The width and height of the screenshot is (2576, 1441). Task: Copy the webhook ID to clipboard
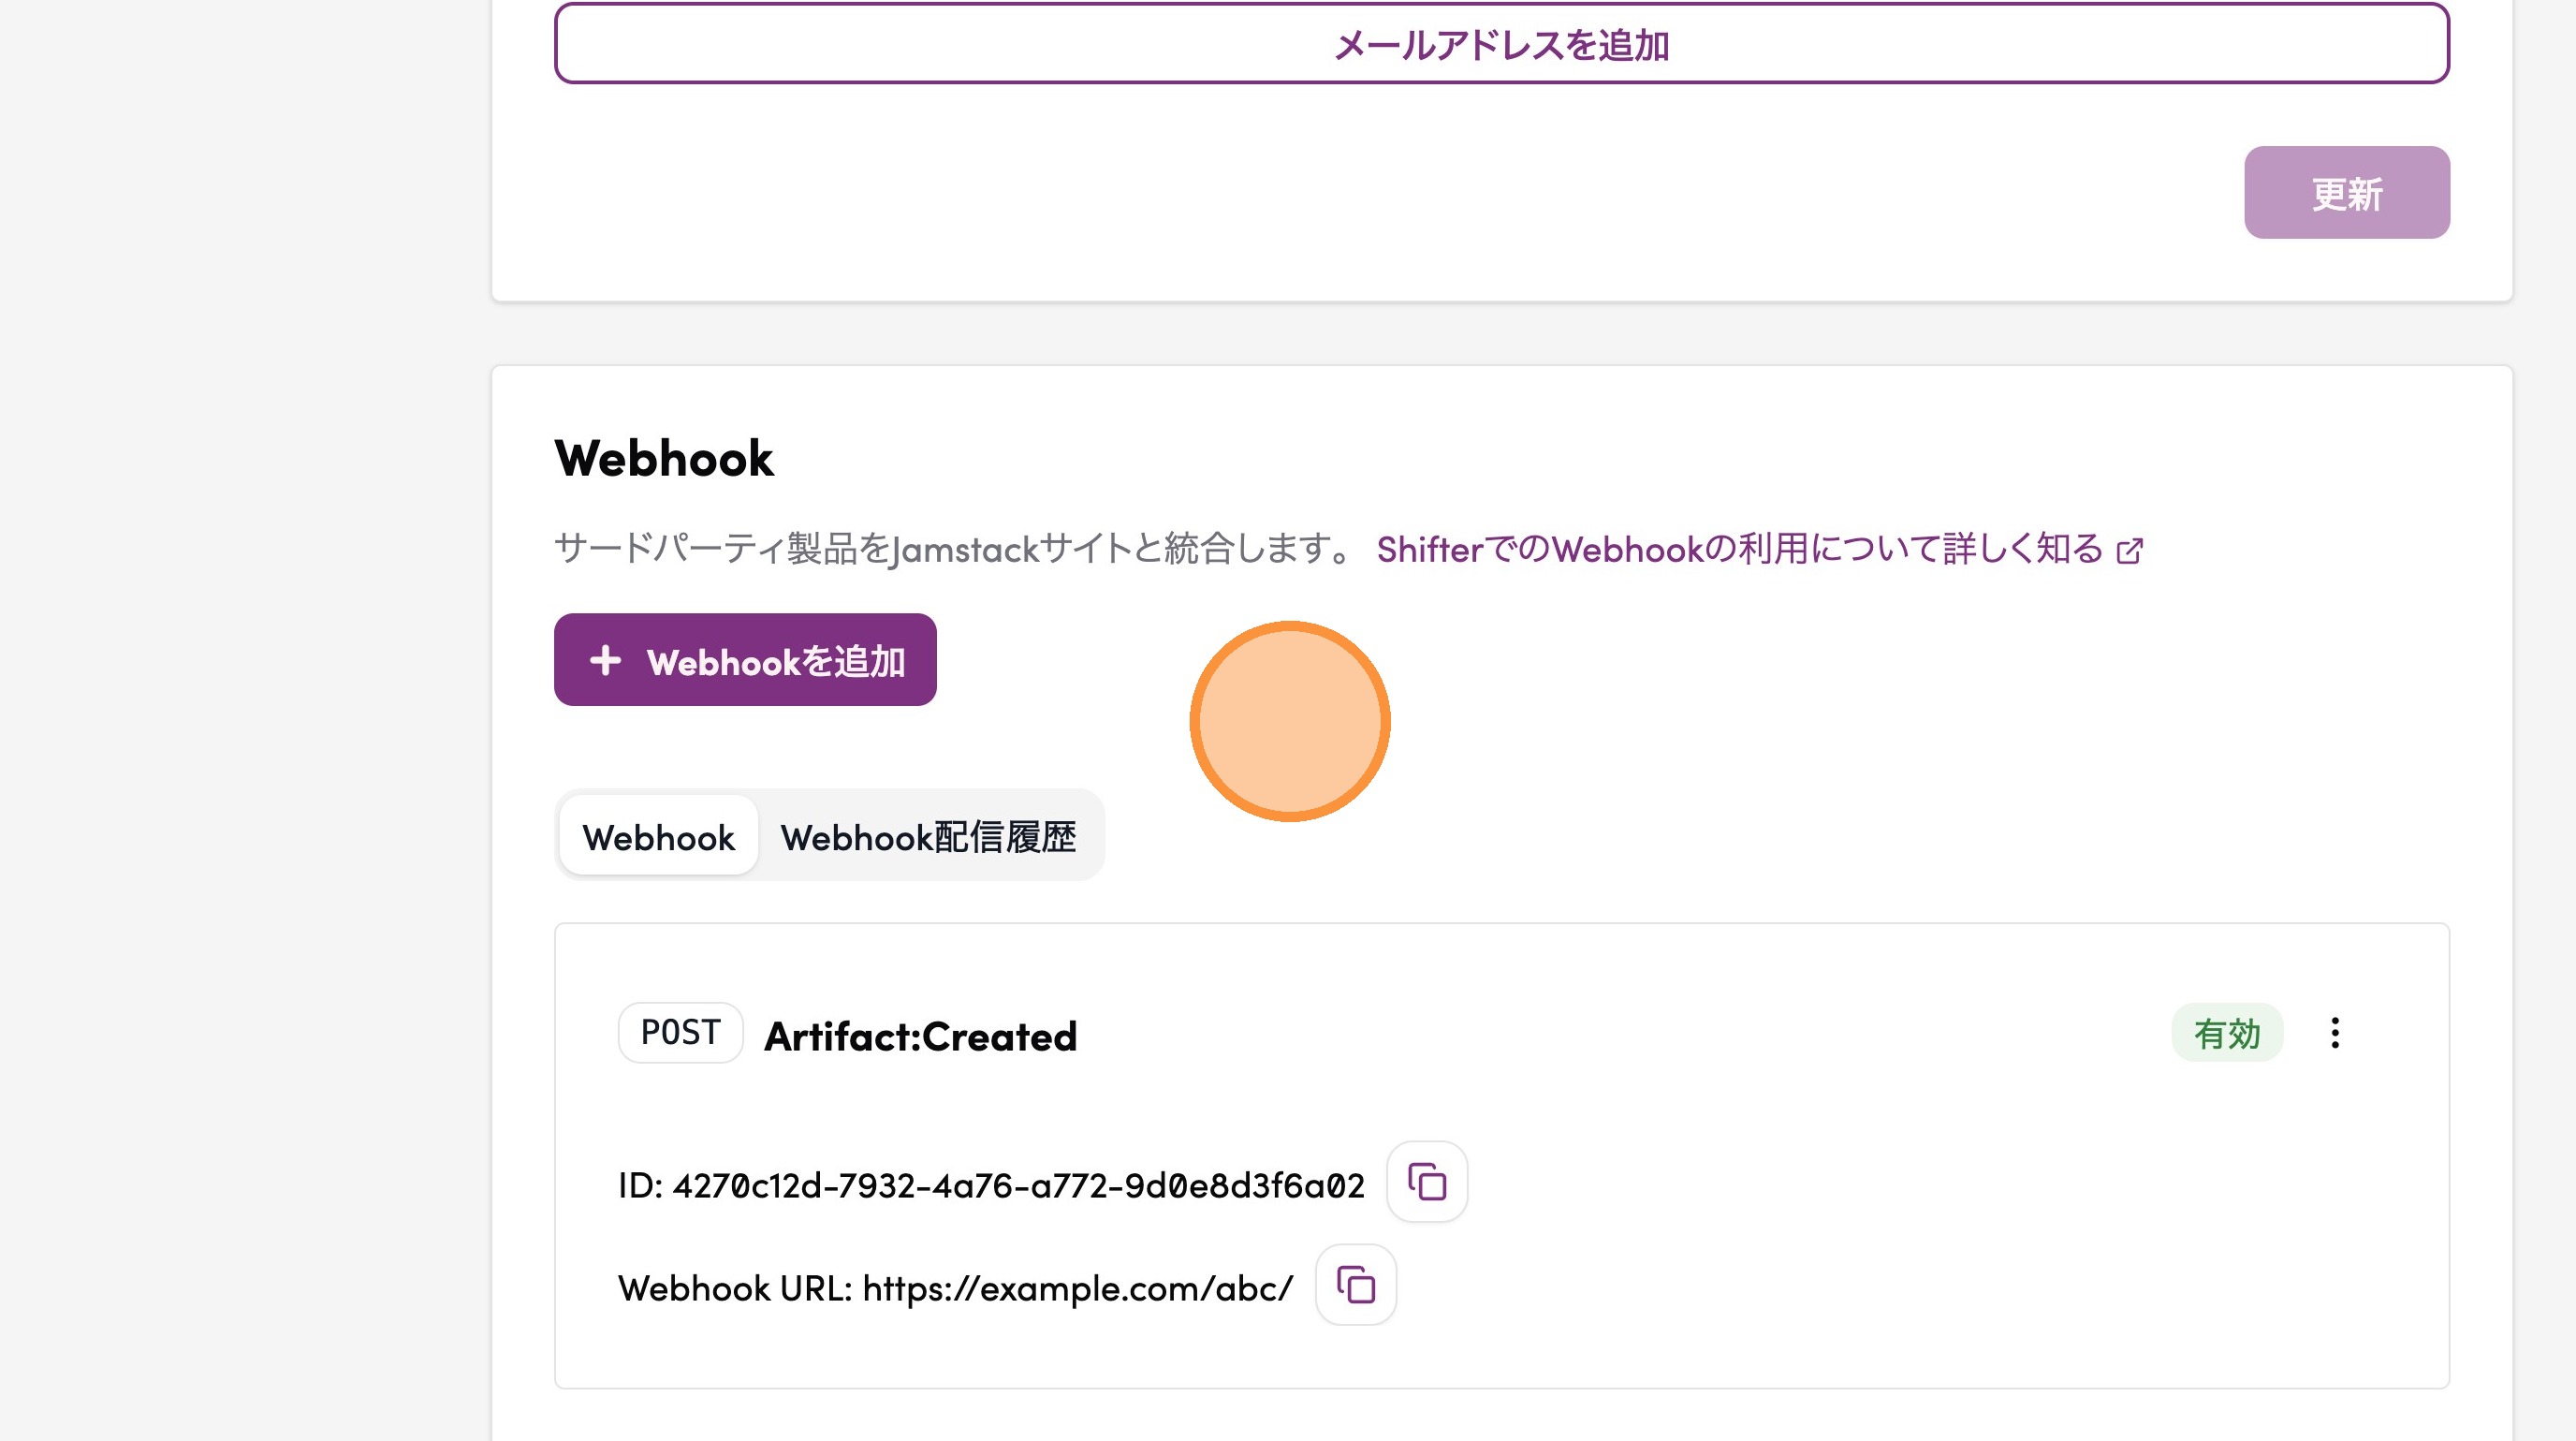(1426, 1182)
